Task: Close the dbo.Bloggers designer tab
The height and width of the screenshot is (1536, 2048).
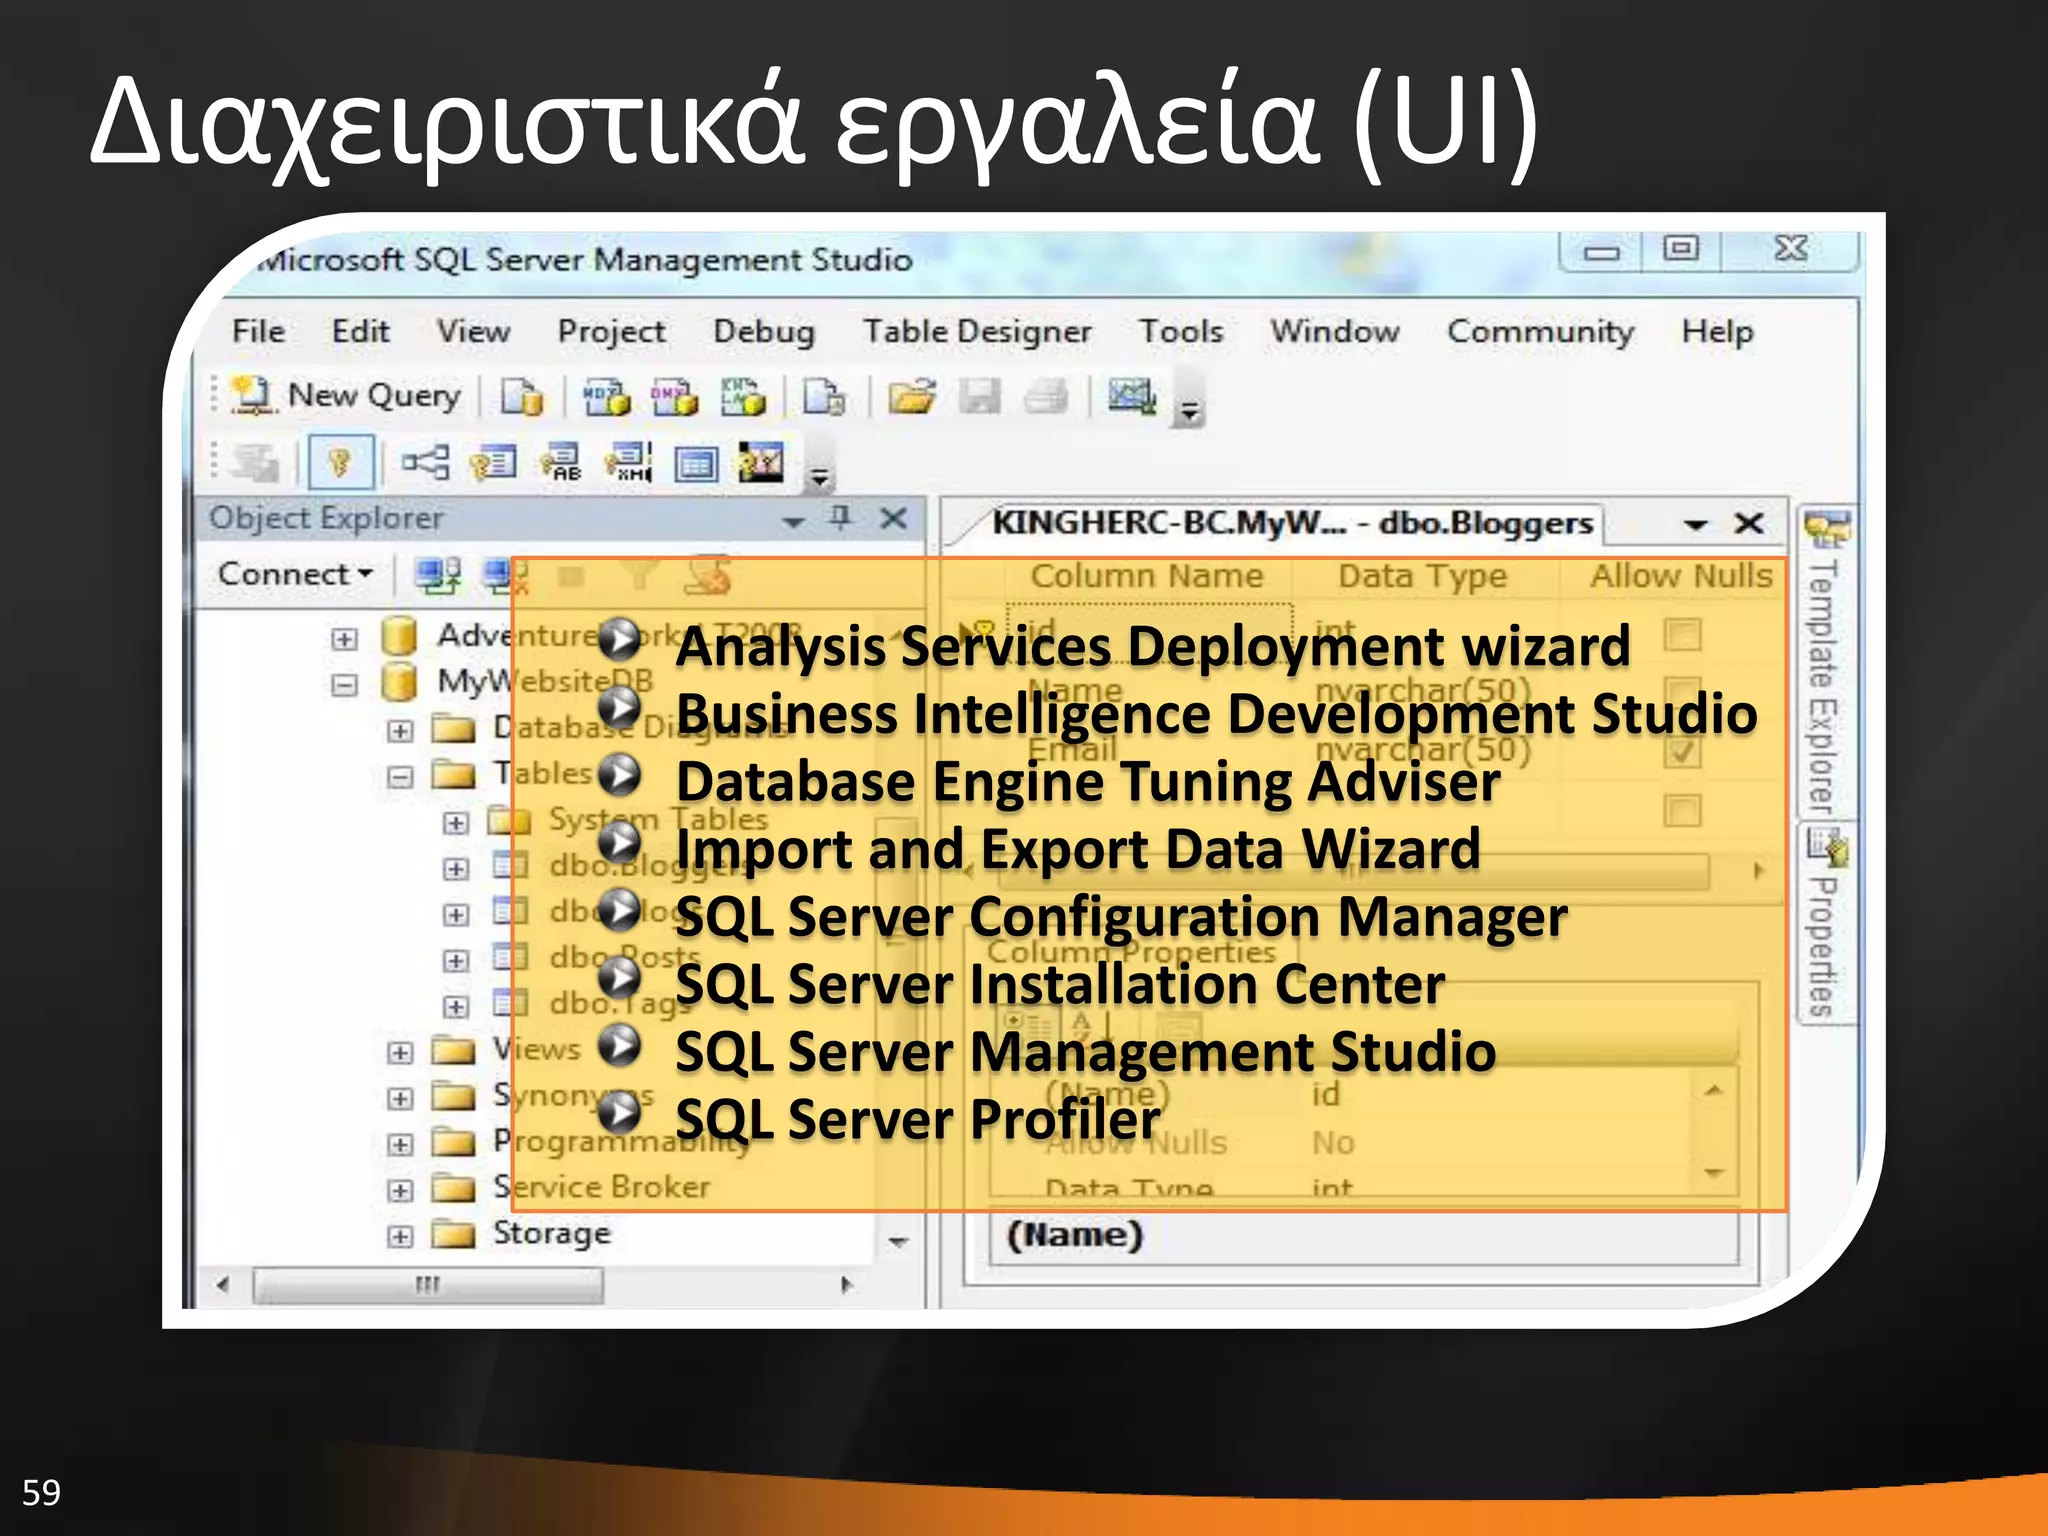Action: [1749, 523]
